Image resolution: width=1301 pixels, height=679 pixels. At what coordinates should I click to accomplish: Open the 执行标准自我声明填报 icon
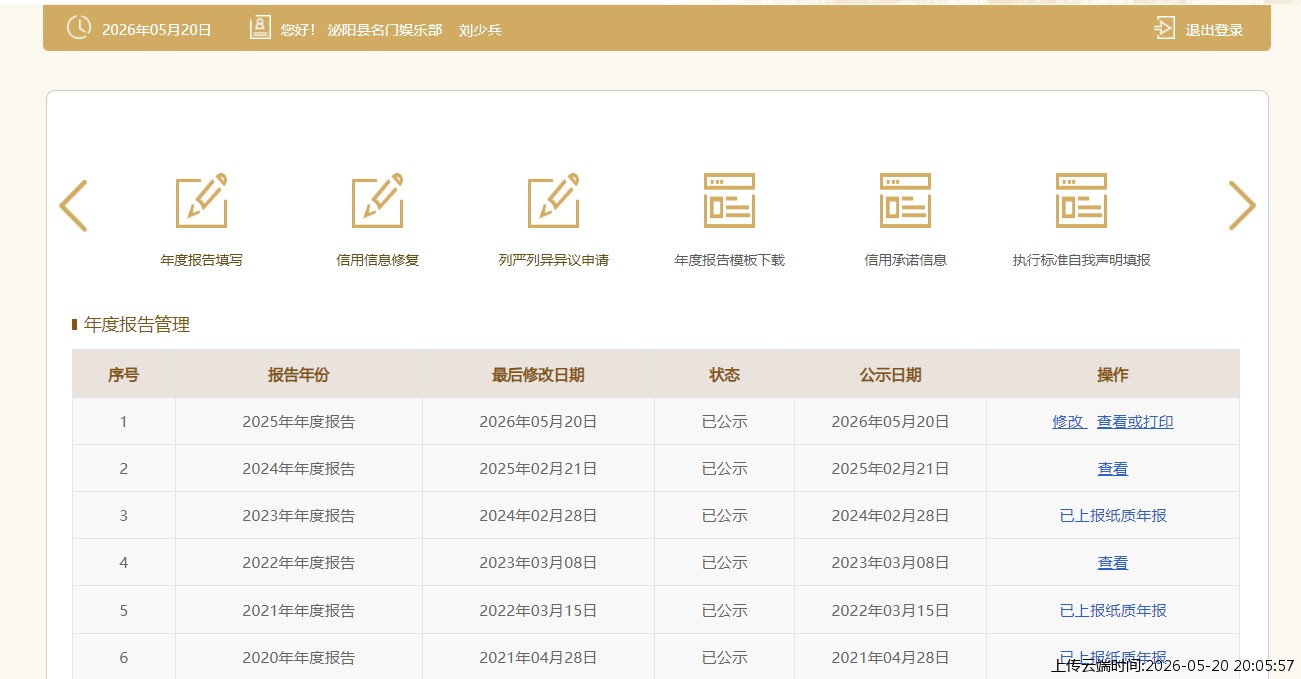1081,200
